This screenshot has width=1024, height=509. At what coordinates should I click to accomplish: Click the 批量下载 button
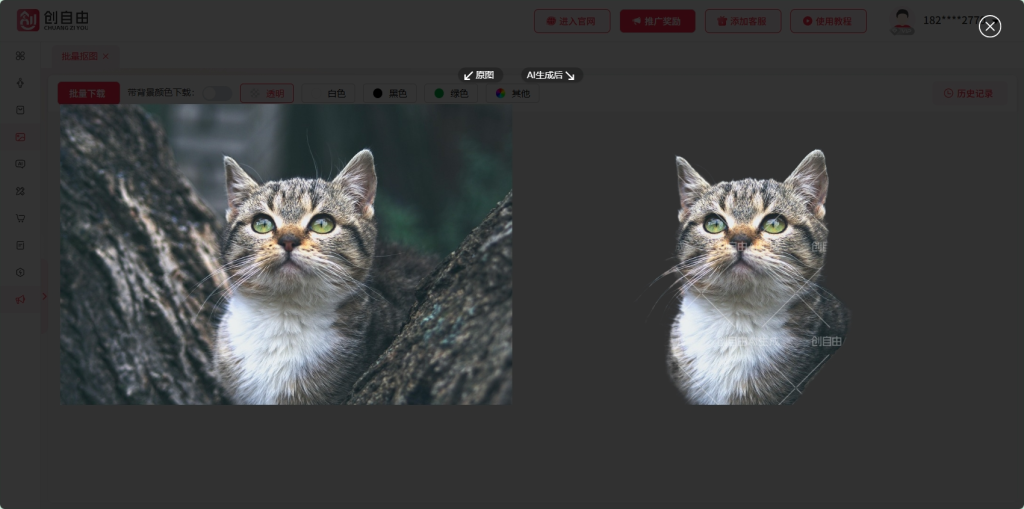pos(88,93)
